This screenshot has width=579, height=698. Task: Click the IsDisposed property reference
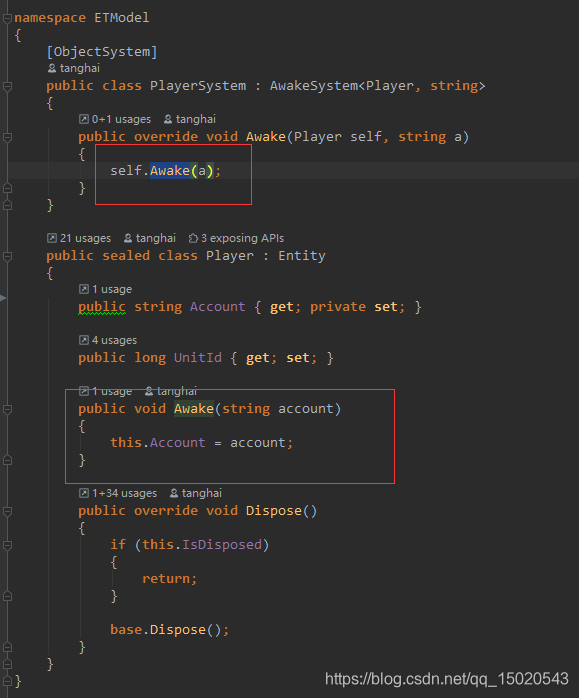click(x=222, y=545)
